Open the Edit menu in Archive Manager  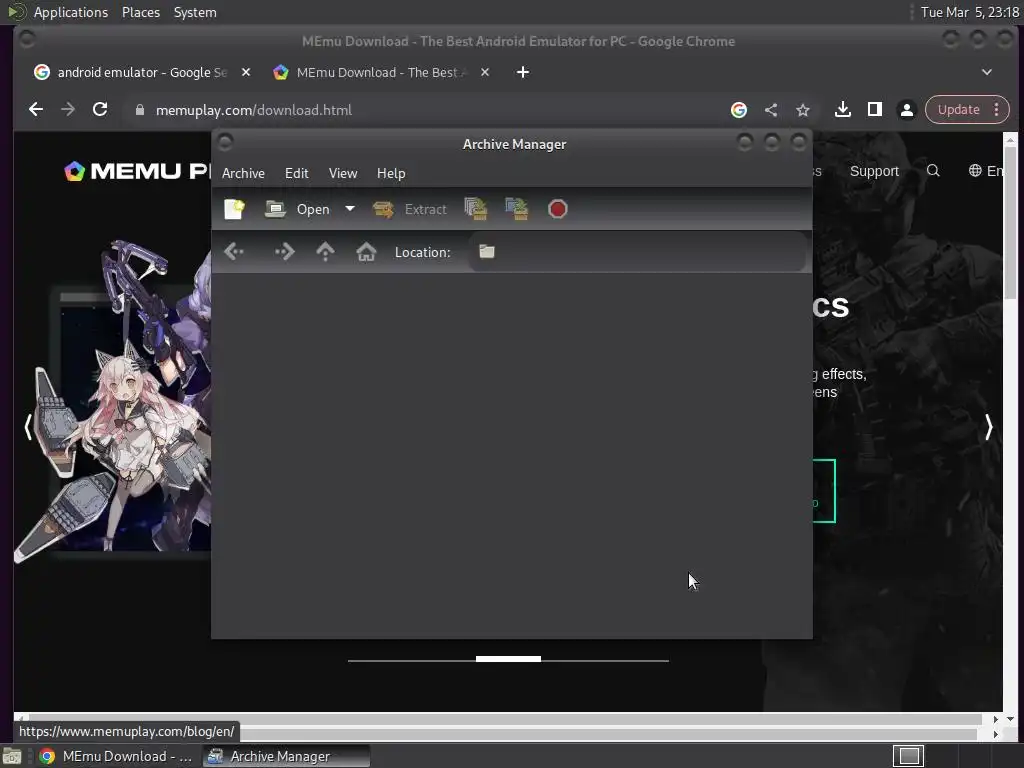(x=296, y=173)
